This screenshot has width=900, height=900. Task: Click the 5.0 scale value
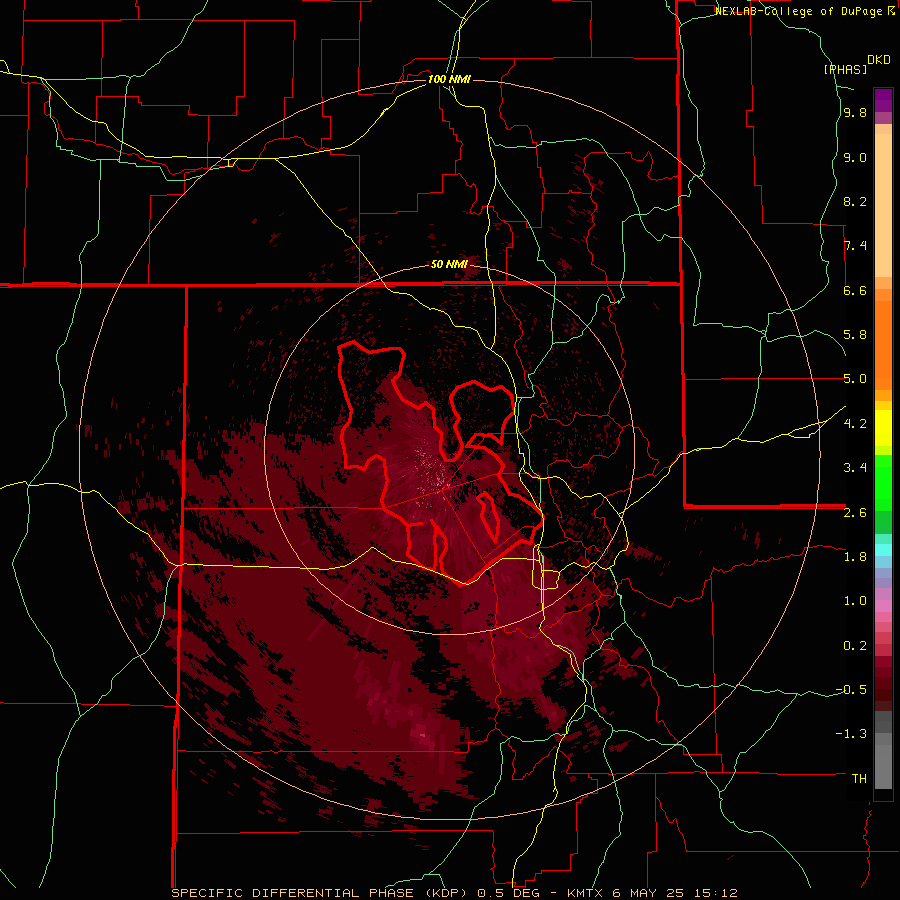coord(855,379)
